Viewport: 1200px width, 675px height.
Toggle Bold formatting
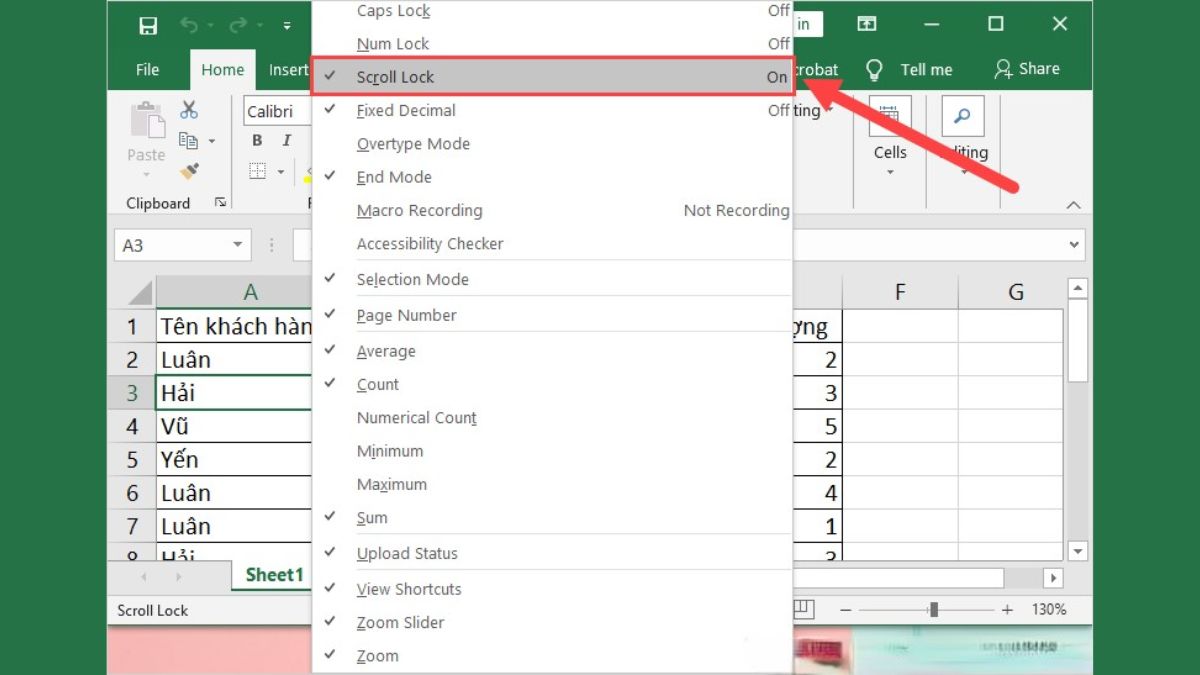tap(257, 141)
